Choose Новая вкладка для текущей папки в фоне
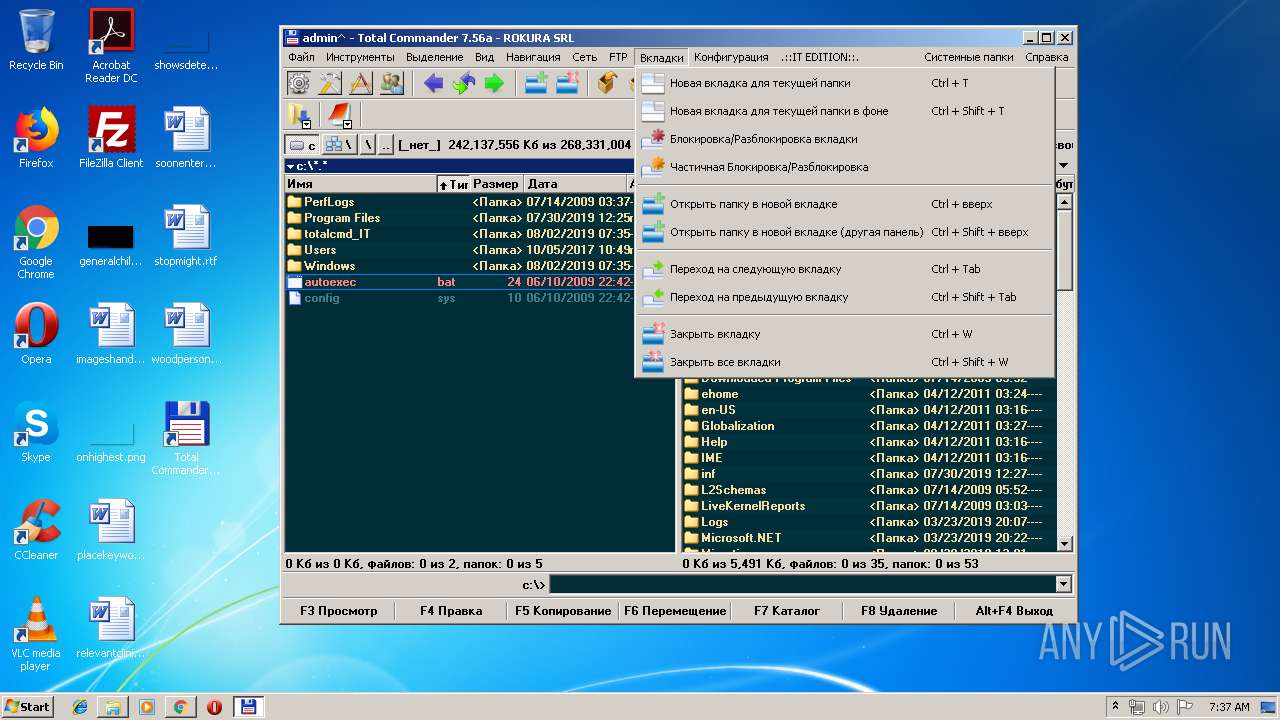 pyautogui.click(x=845, y=111)
